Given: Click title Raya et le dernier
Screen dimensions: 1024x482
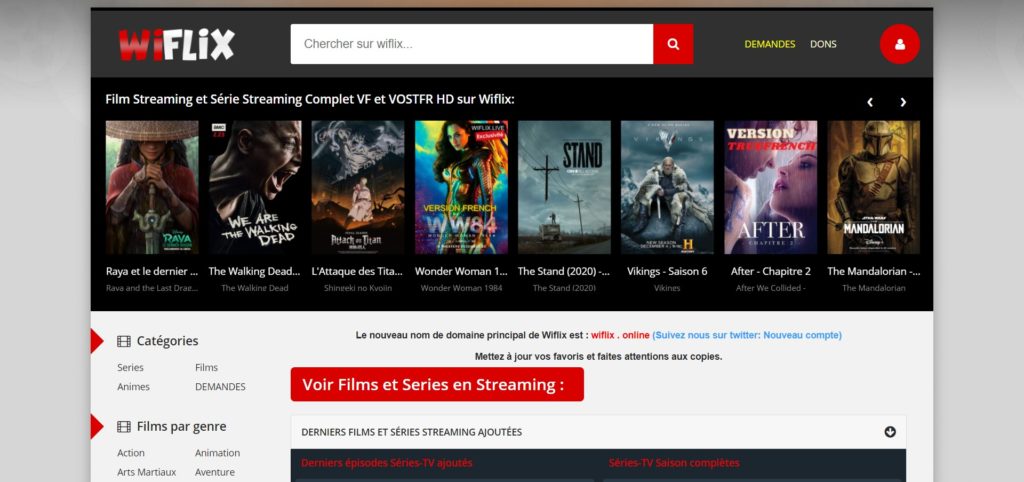Looking at the screenshot, I should (x=152, y=271).
